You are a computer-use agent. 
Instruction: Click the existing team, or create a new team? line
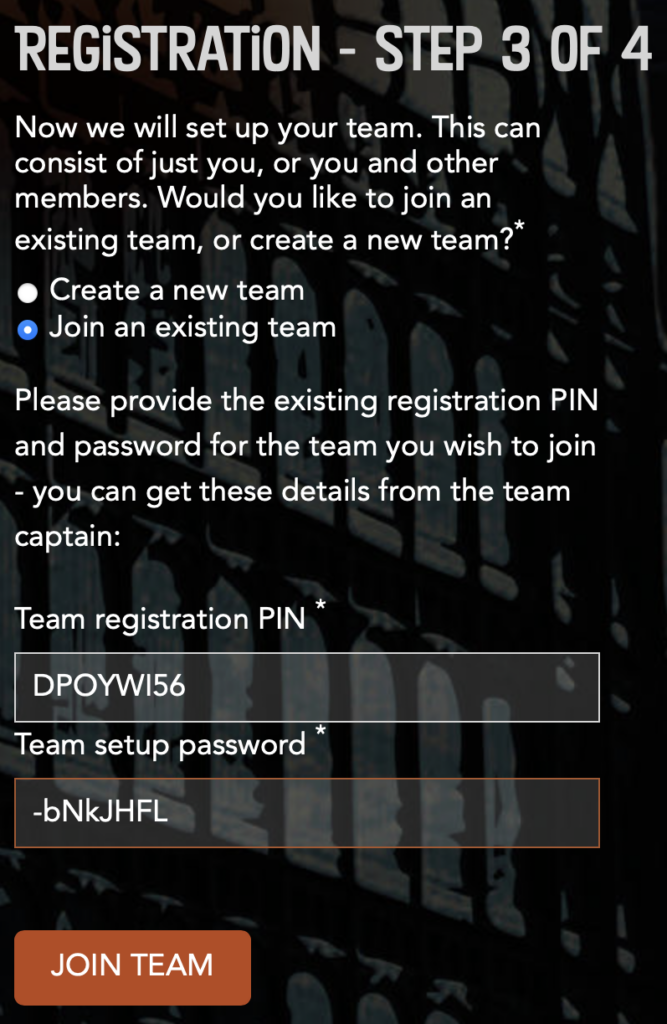point(264,240)
